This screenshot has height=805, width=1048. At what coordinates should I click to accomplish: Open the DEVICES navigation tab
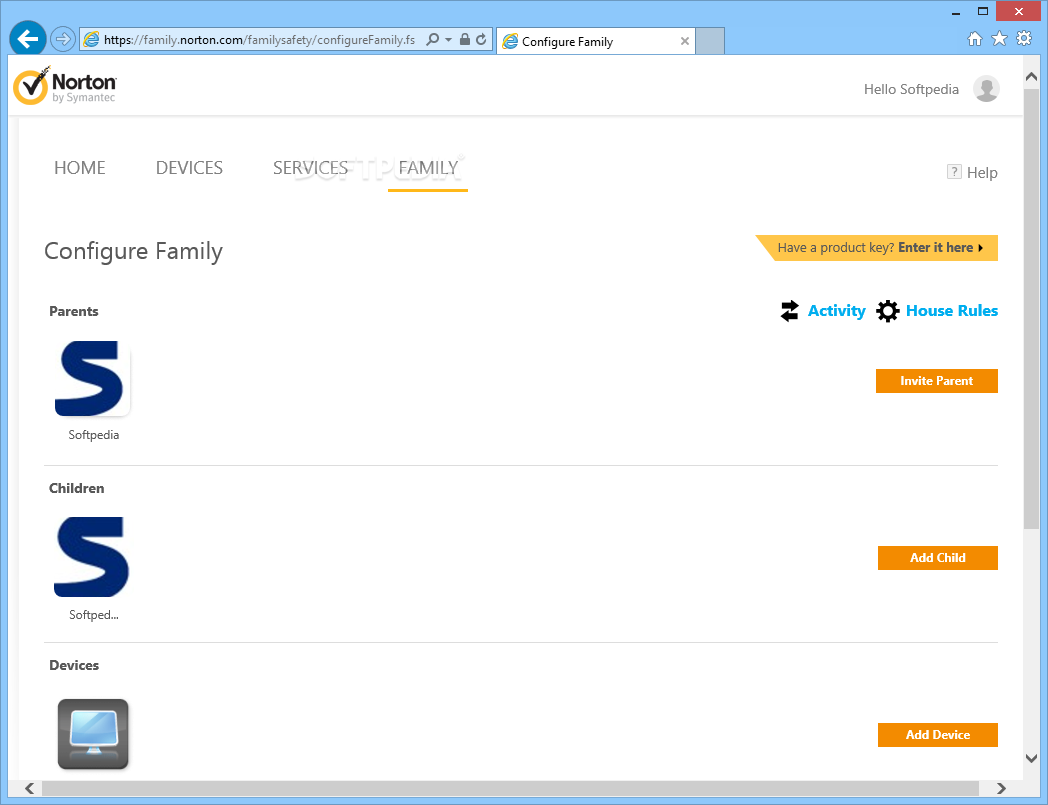189,168
